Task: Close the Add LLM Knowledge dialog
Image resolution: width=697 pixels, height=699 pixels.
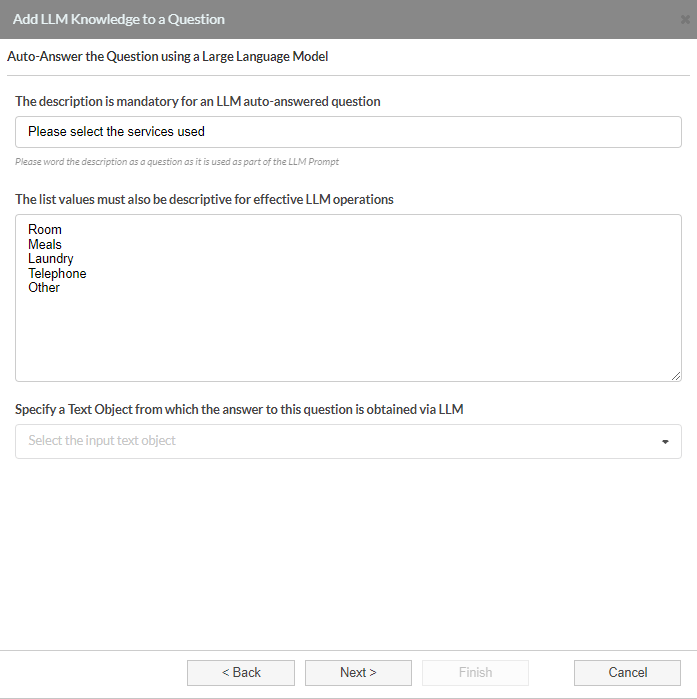Action: click(x=685, y=20)
